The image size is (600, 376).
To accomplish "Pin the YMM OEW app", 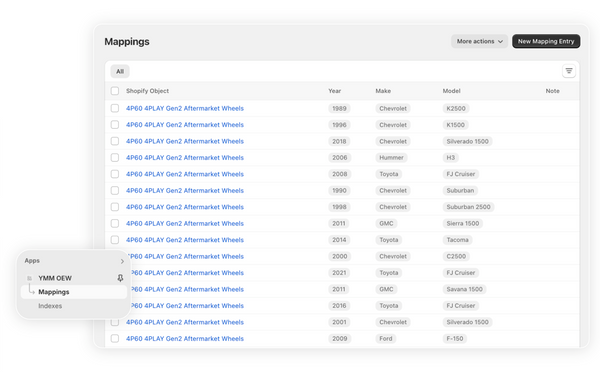I will click(120, 278).
